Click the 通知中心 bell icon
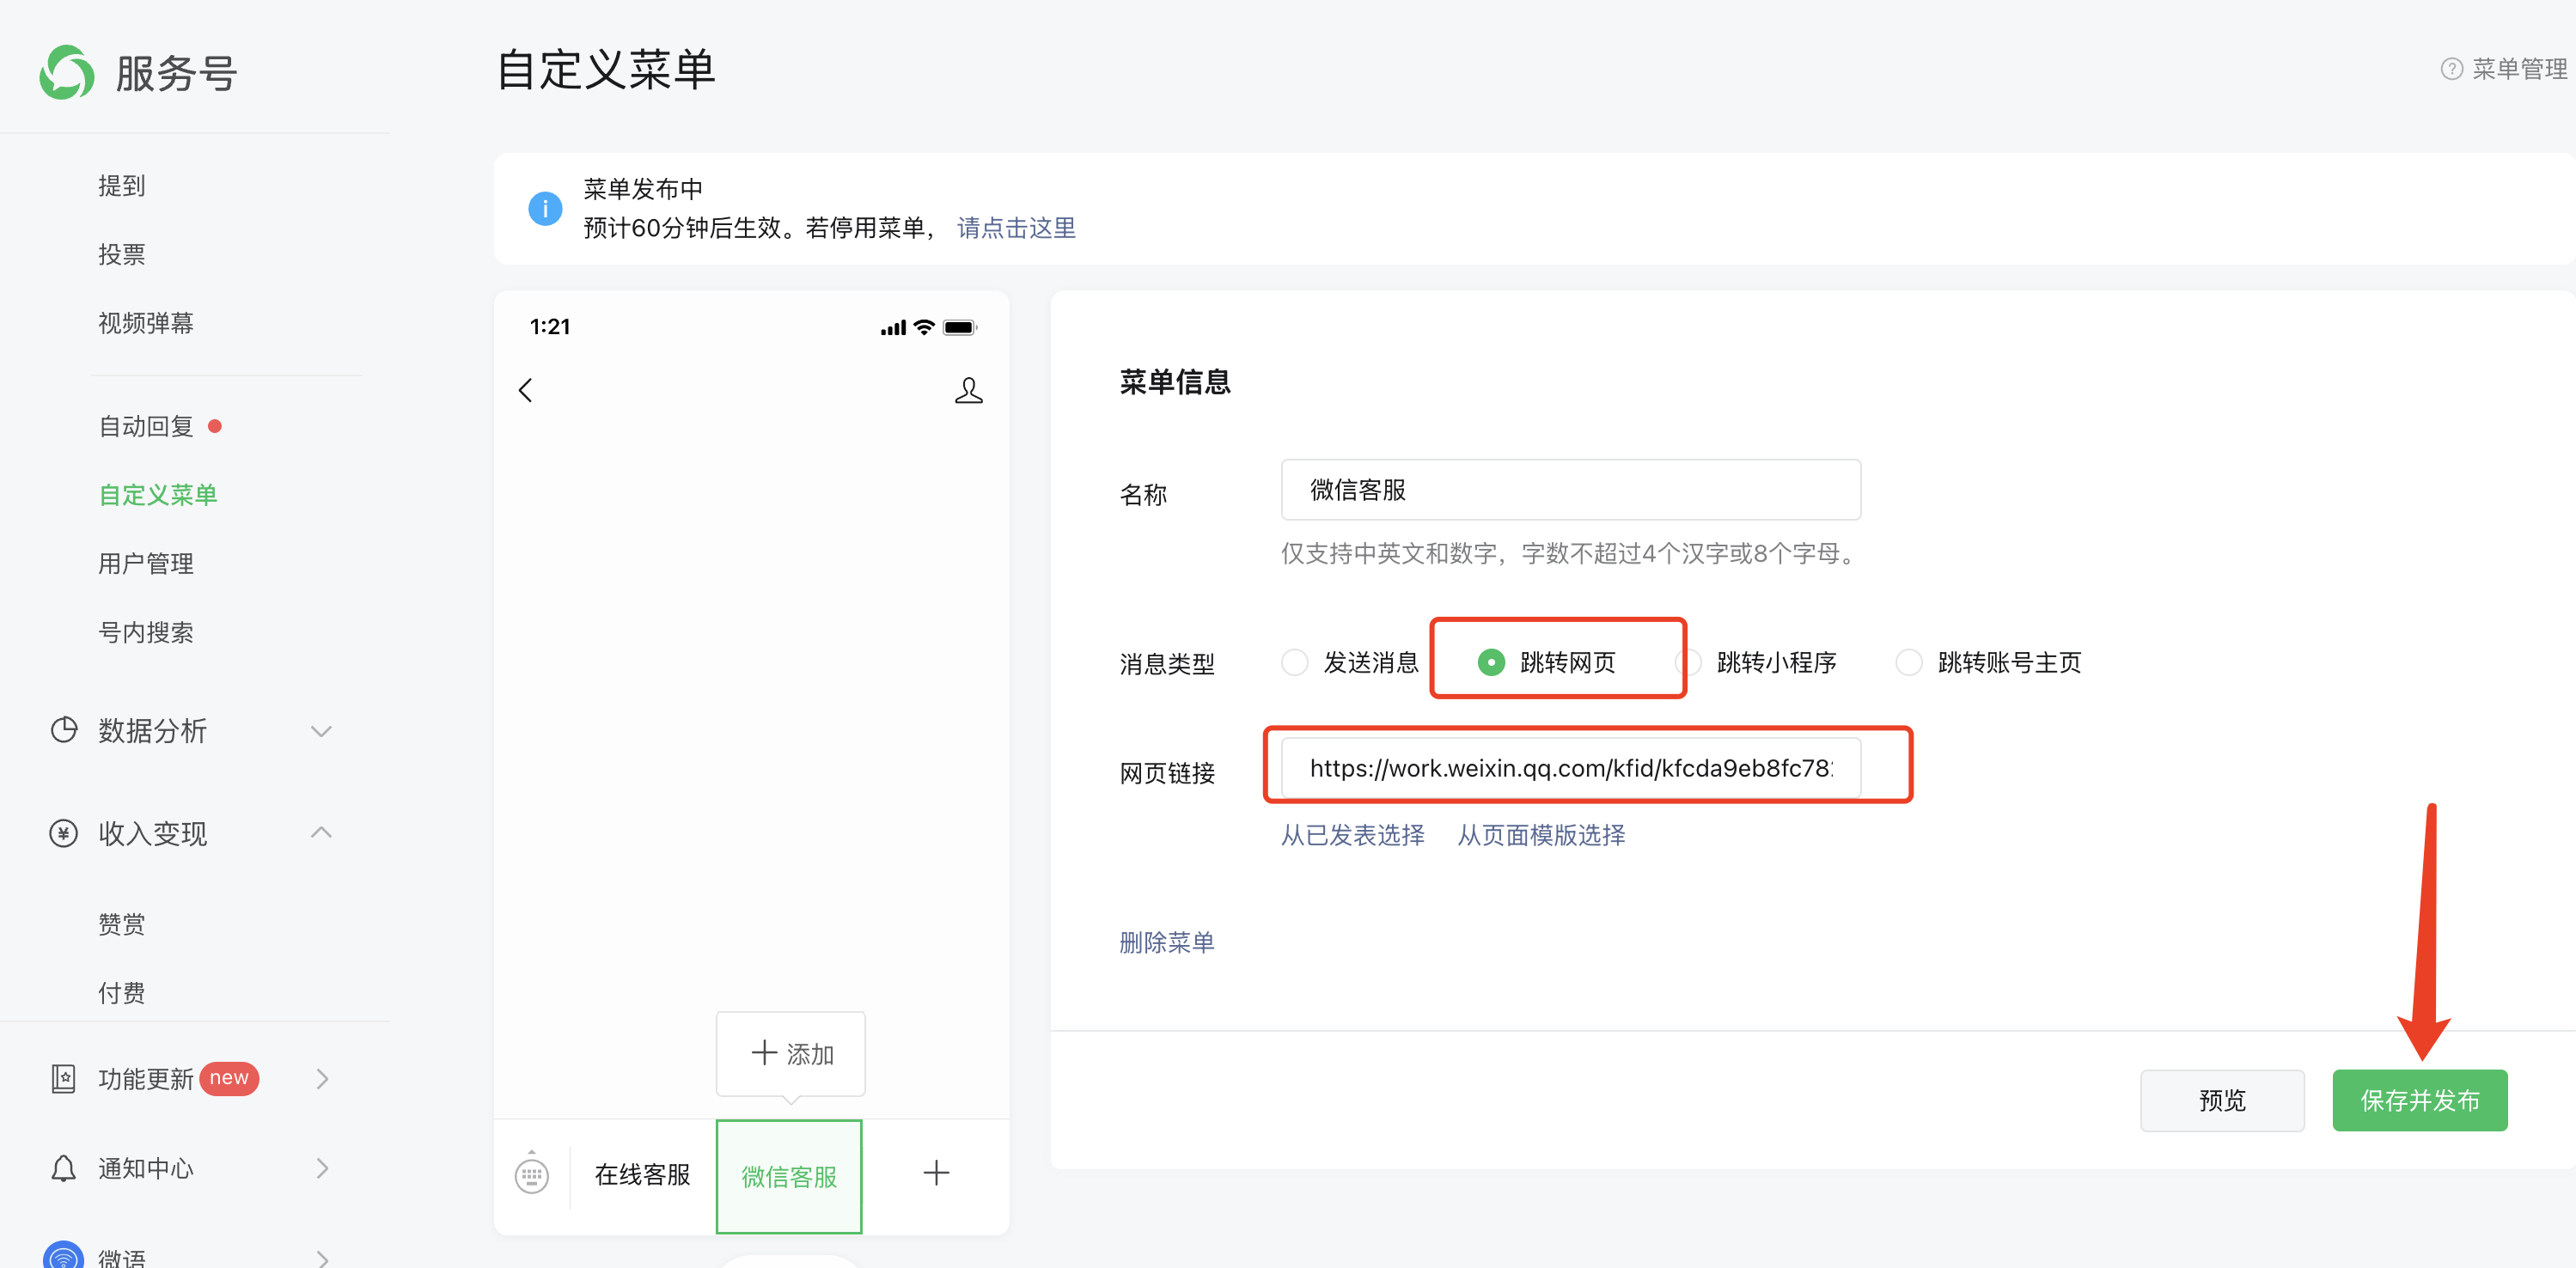This screenshot has height=1268, width=2576. point(64,1168)
